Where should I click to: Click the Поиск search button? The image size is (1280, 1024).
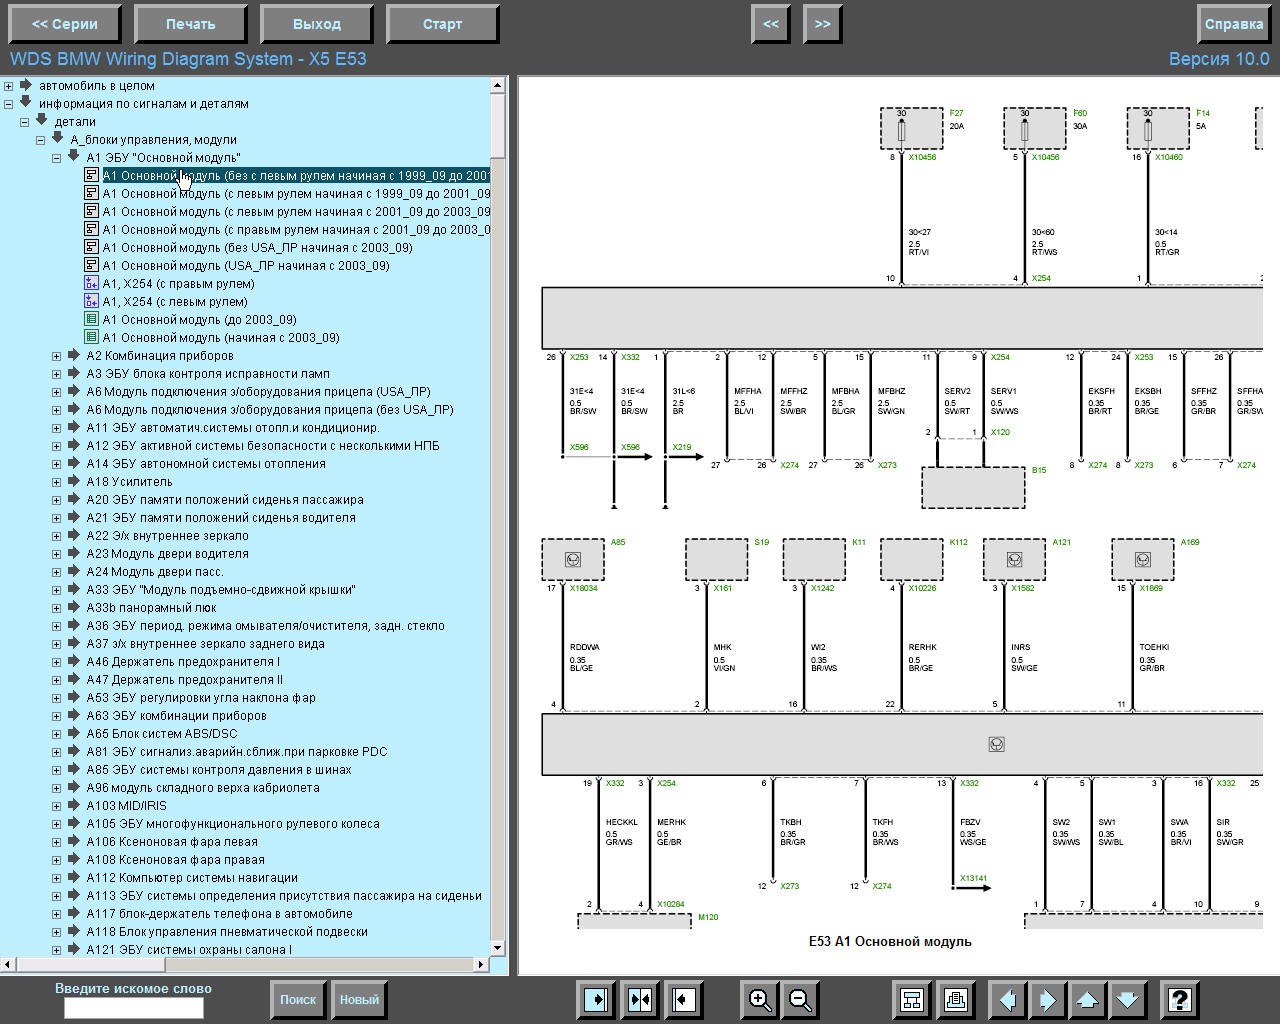[298, 999]
